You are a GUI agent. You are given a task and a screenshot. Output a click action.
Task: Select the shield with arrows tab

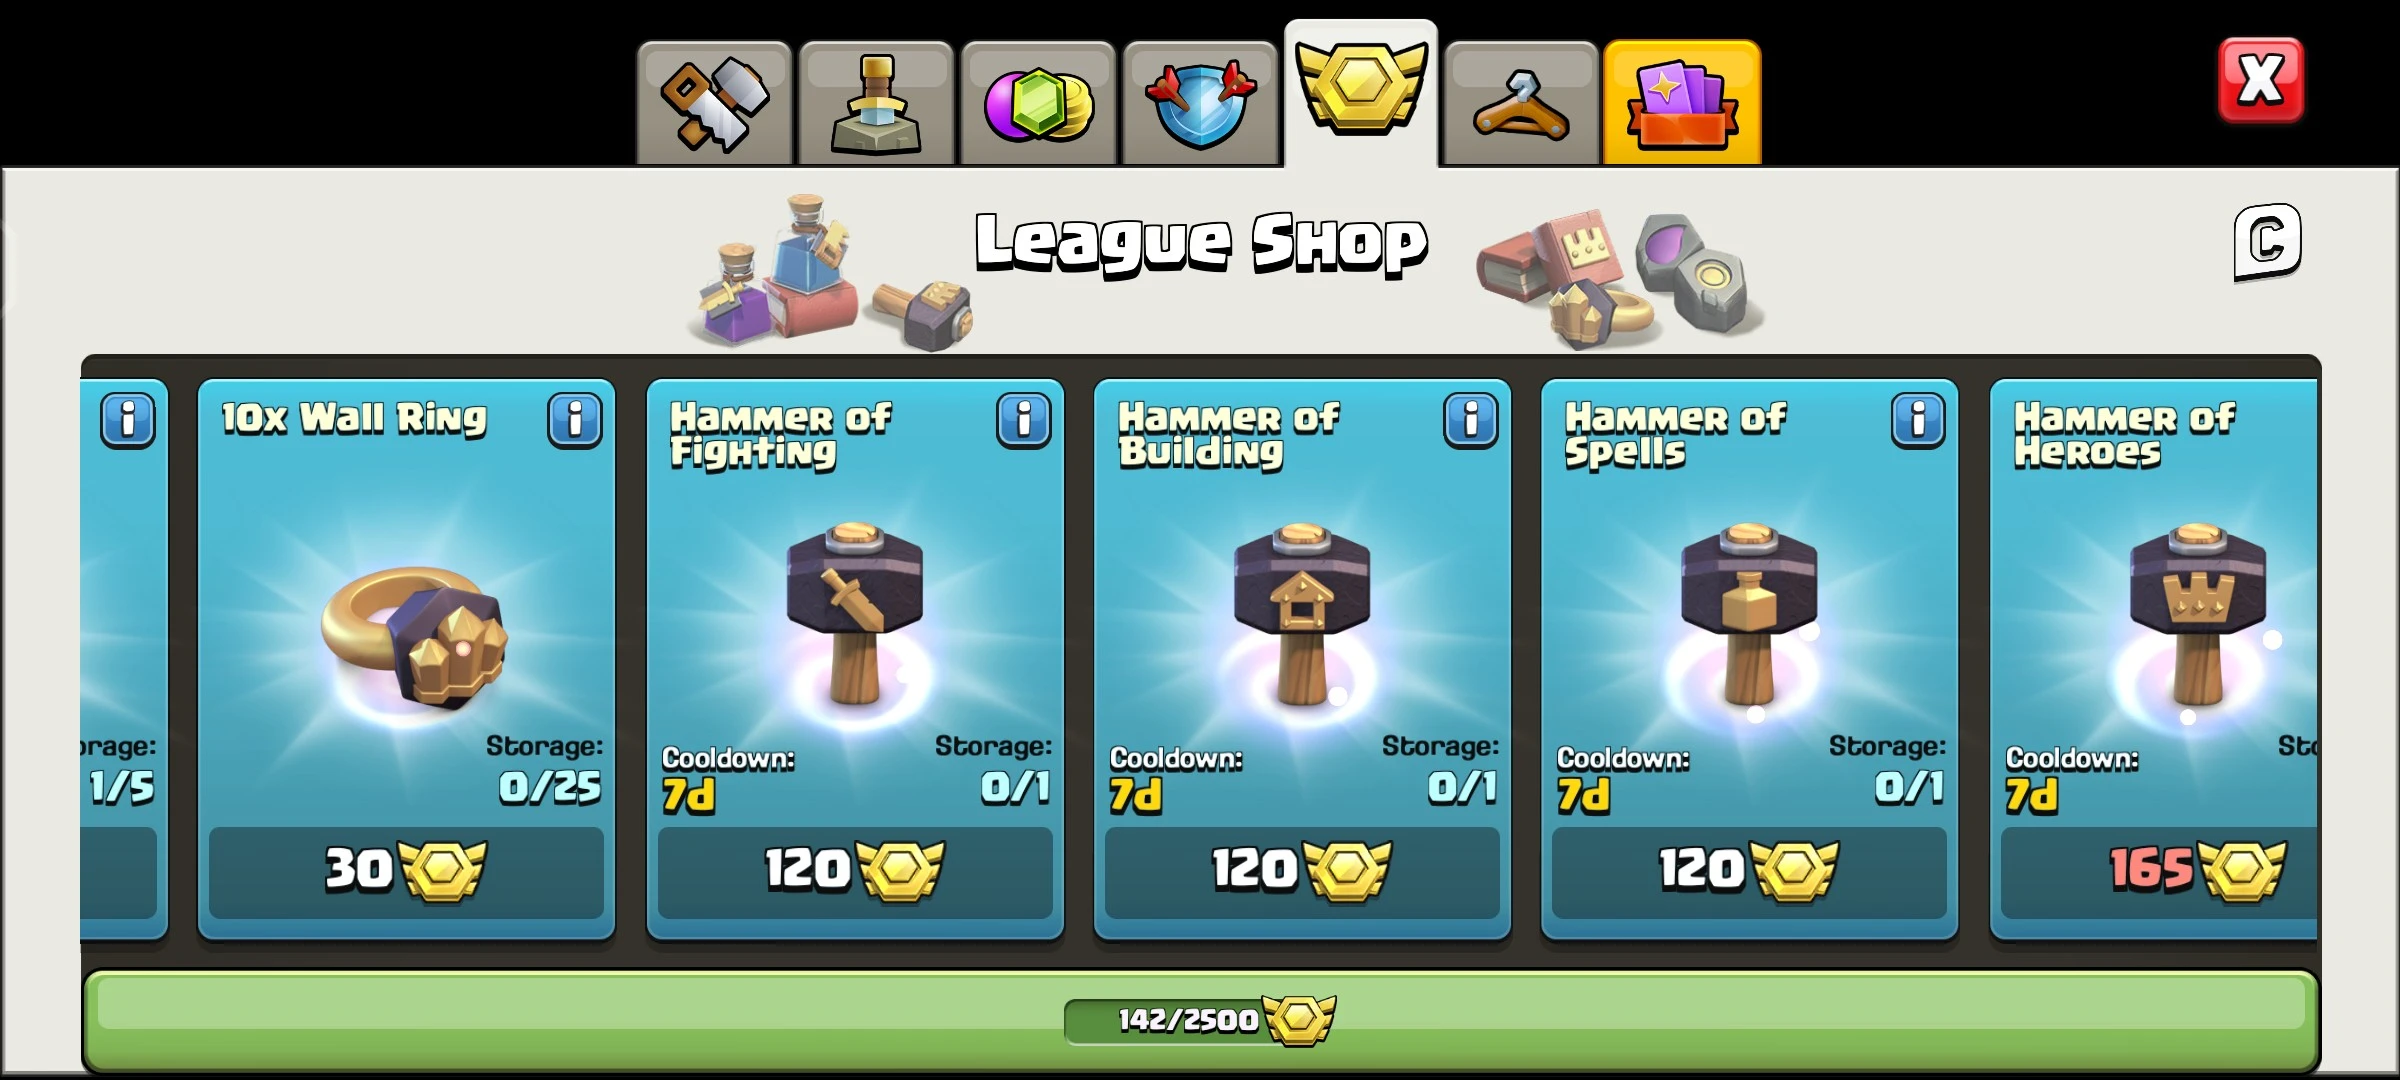click(1200, 104)
